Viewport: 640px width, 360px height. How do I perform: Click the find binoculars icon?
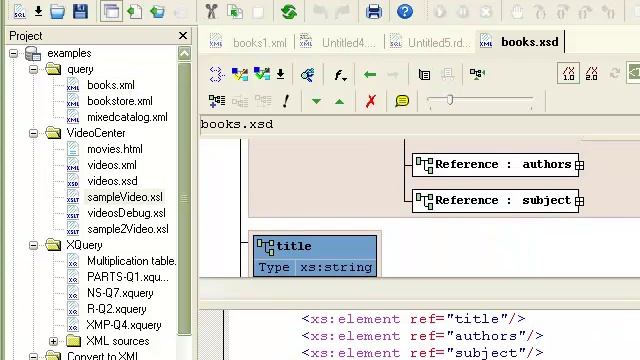click(307, 74)
